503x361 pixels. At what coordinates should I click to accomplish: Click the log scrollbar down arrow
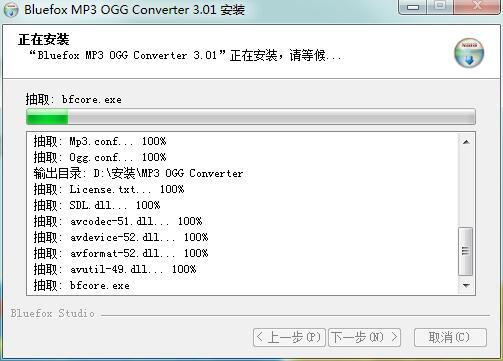pyautogui.click(x=466, y=285)
